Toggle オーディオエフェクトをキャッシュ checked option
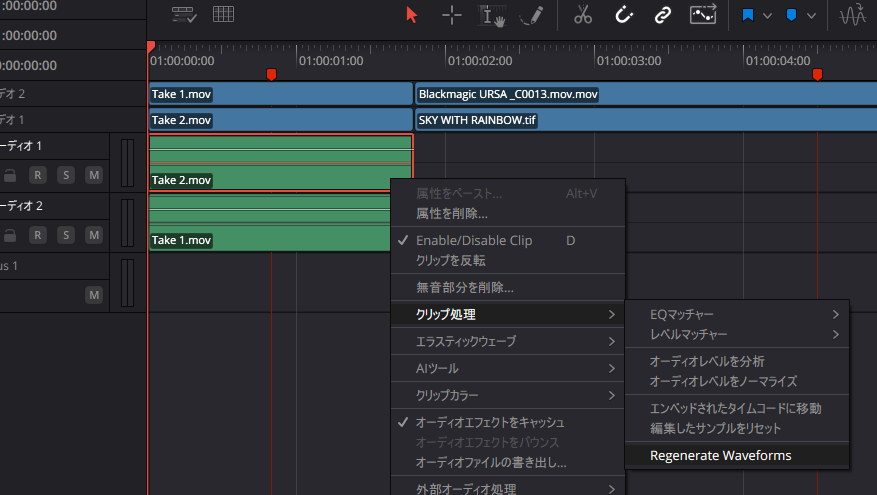877x495 pixels. point(490,422)
